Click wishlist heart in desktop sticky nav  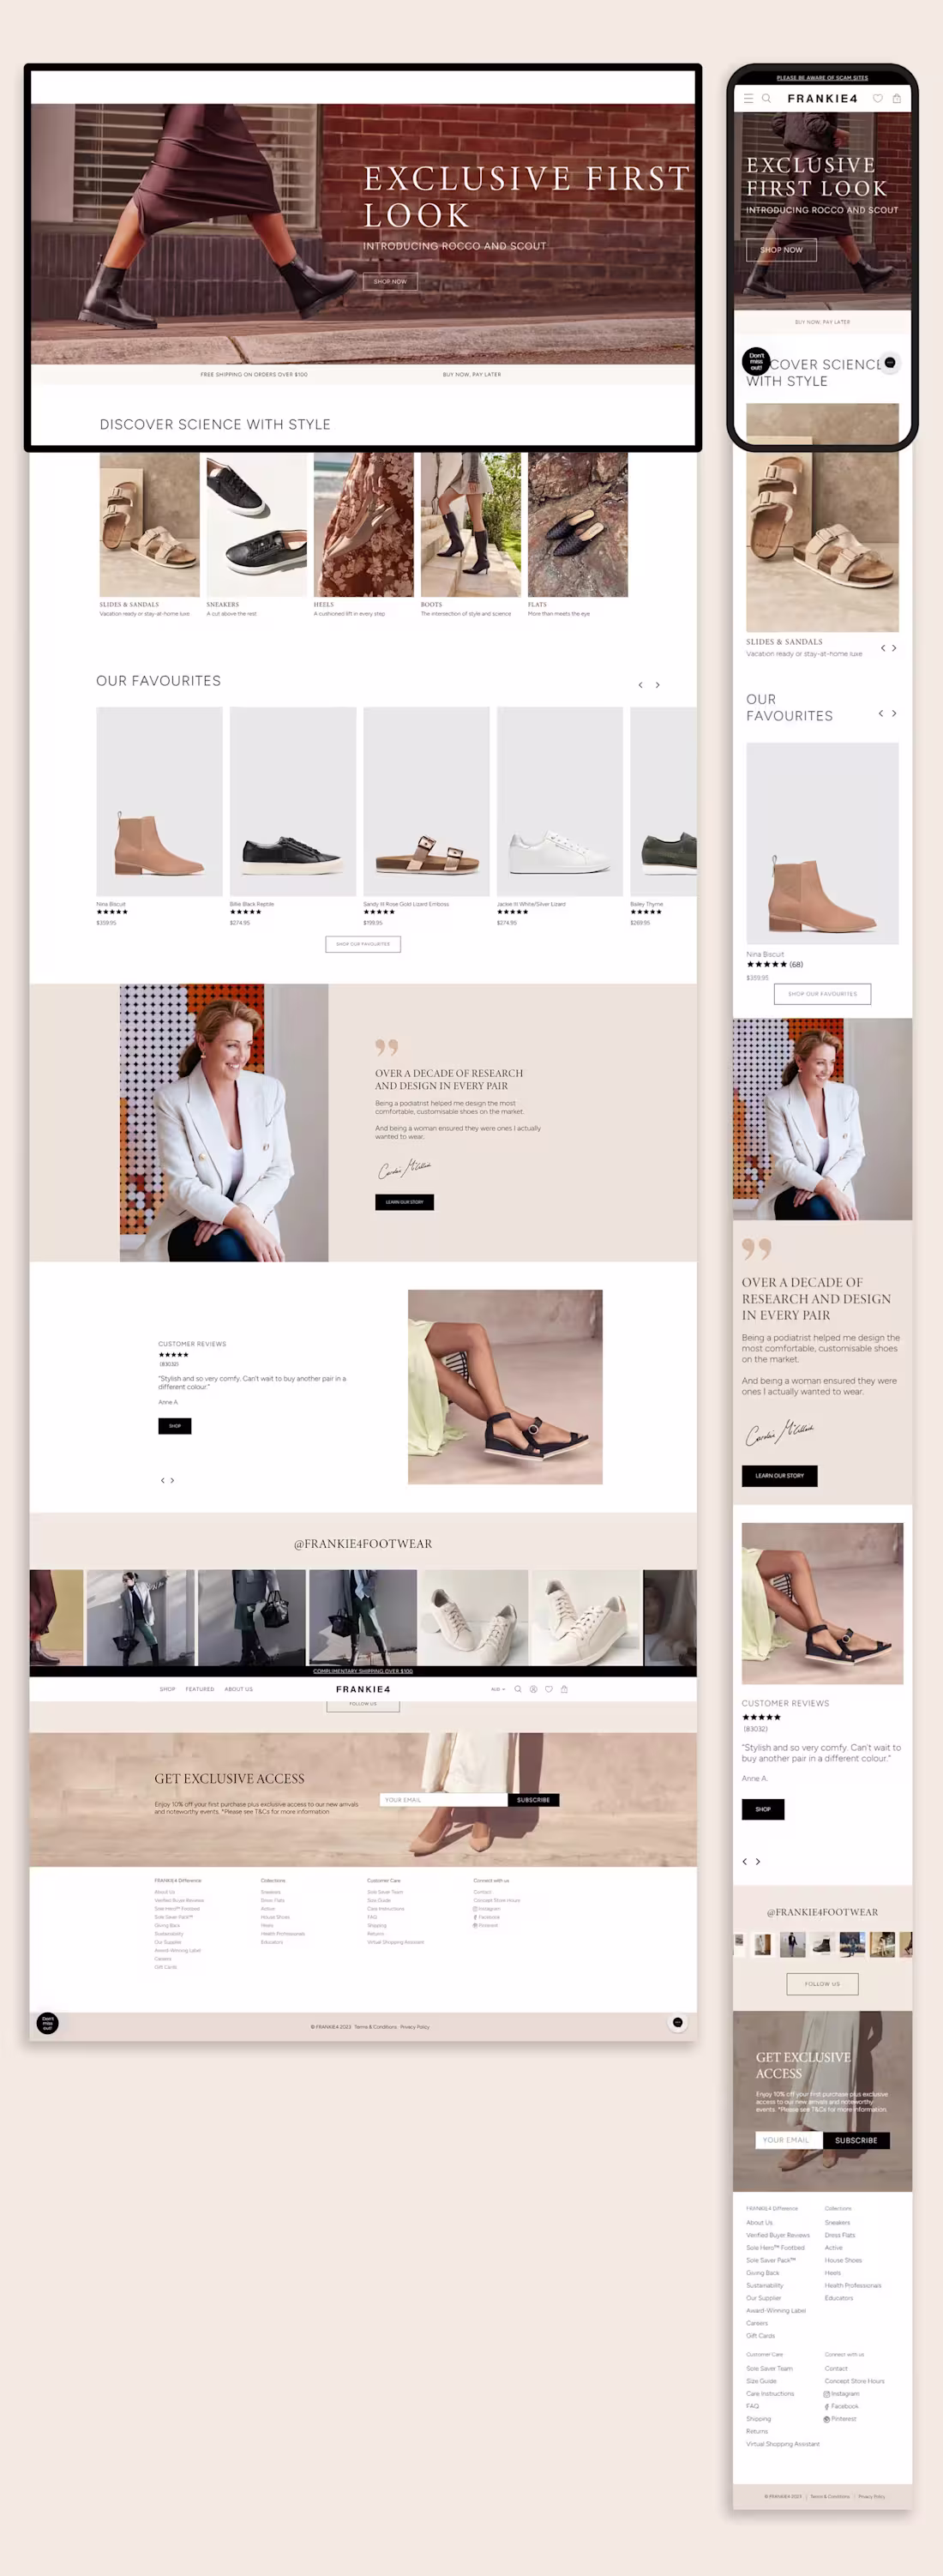(549, 1689)
